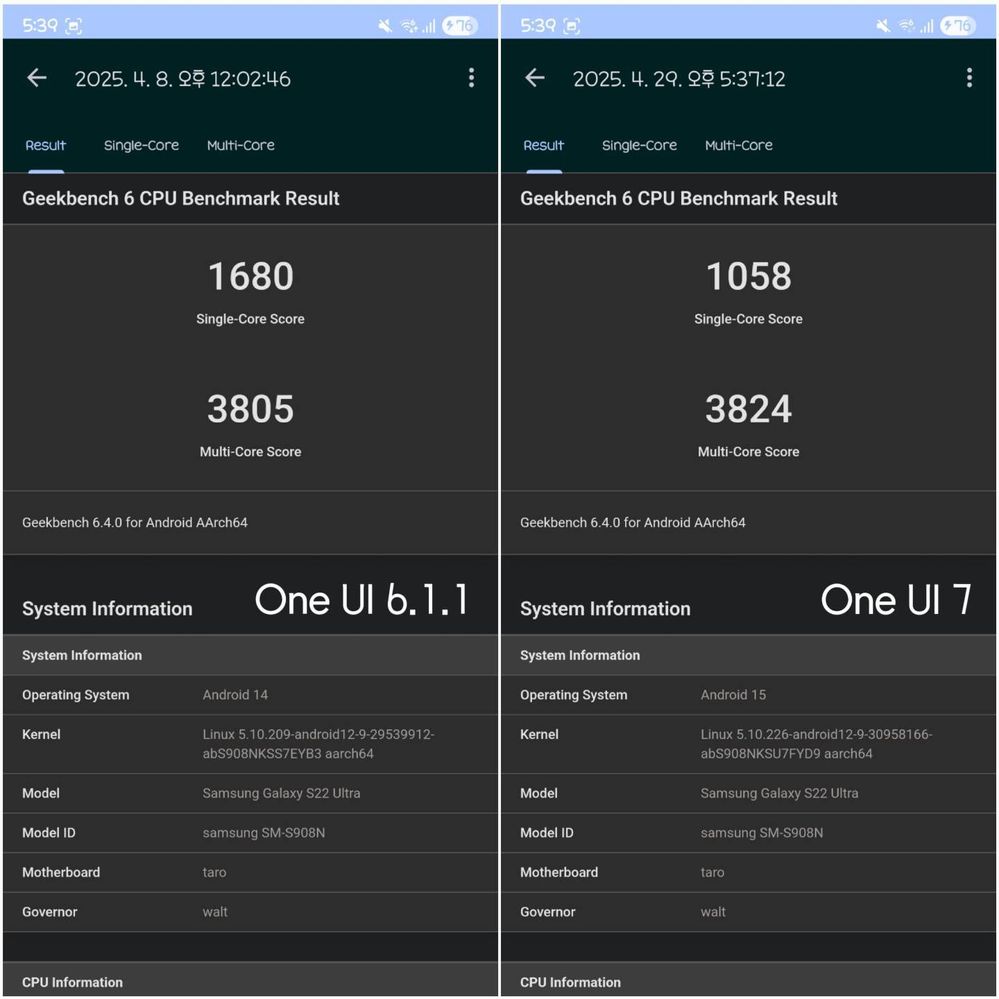This screenshot has width=999, height=999.
Task: Tap back arrow in One UI 6.1.1 screenshot
Action: [37, 78]
